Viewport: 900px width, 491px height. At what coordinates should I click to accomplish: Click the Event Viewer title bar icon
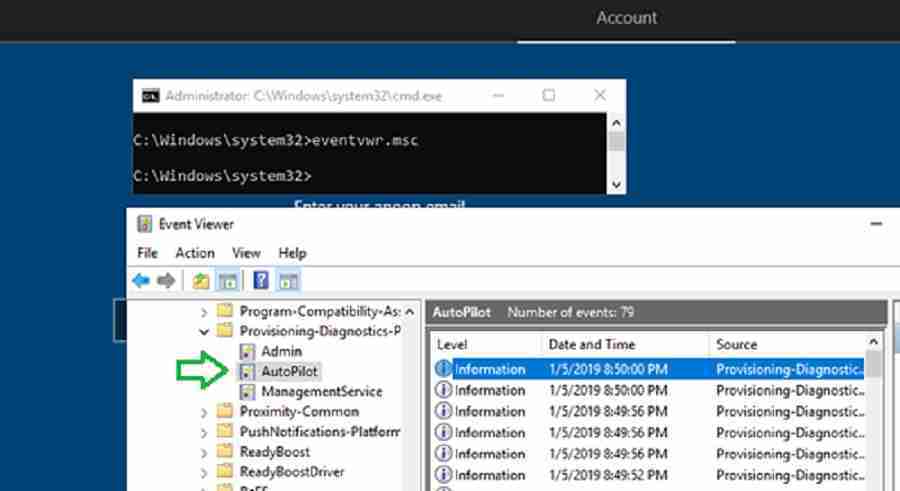click(145, 224)
